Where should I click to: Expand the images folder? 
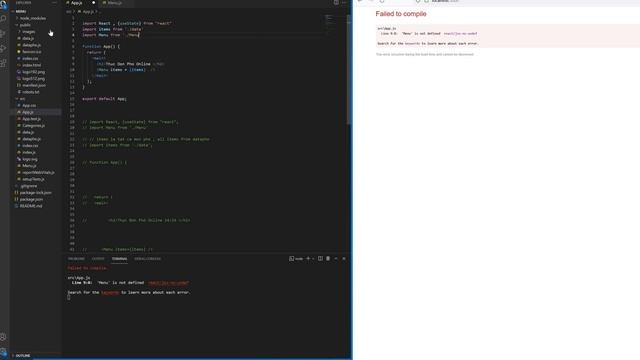tap(29, 32)
